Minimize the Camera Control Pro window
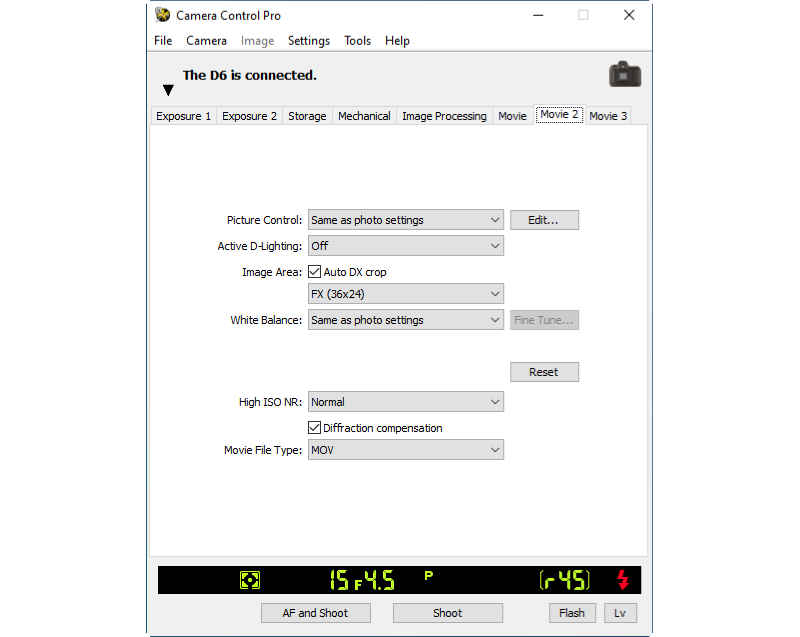This screenshot has width=800, height=637. click(538, 15)
